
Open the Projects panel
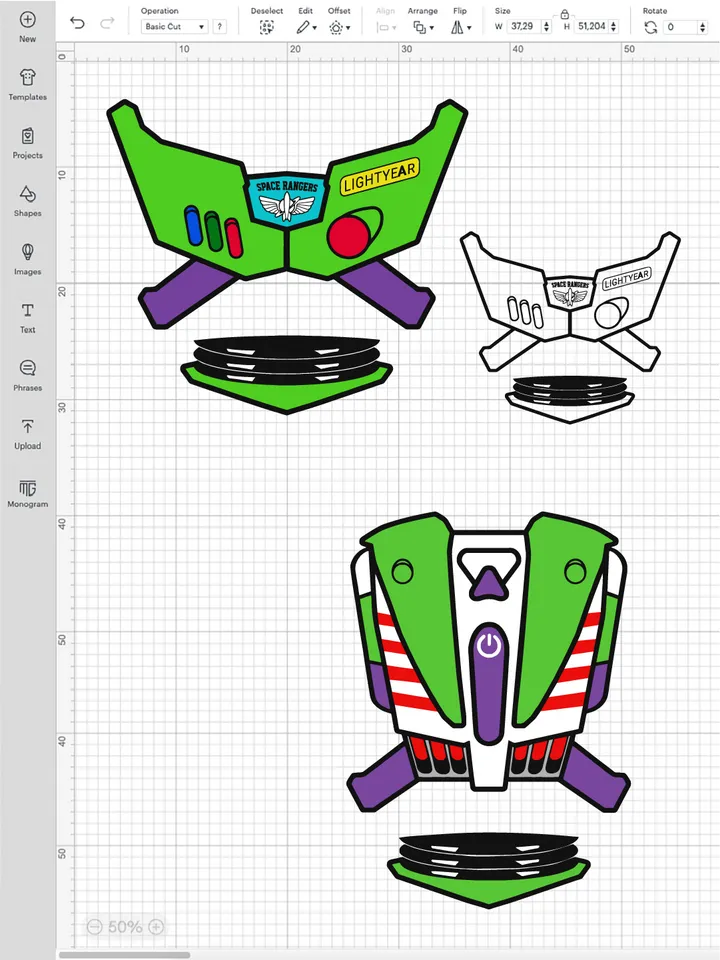28,143
